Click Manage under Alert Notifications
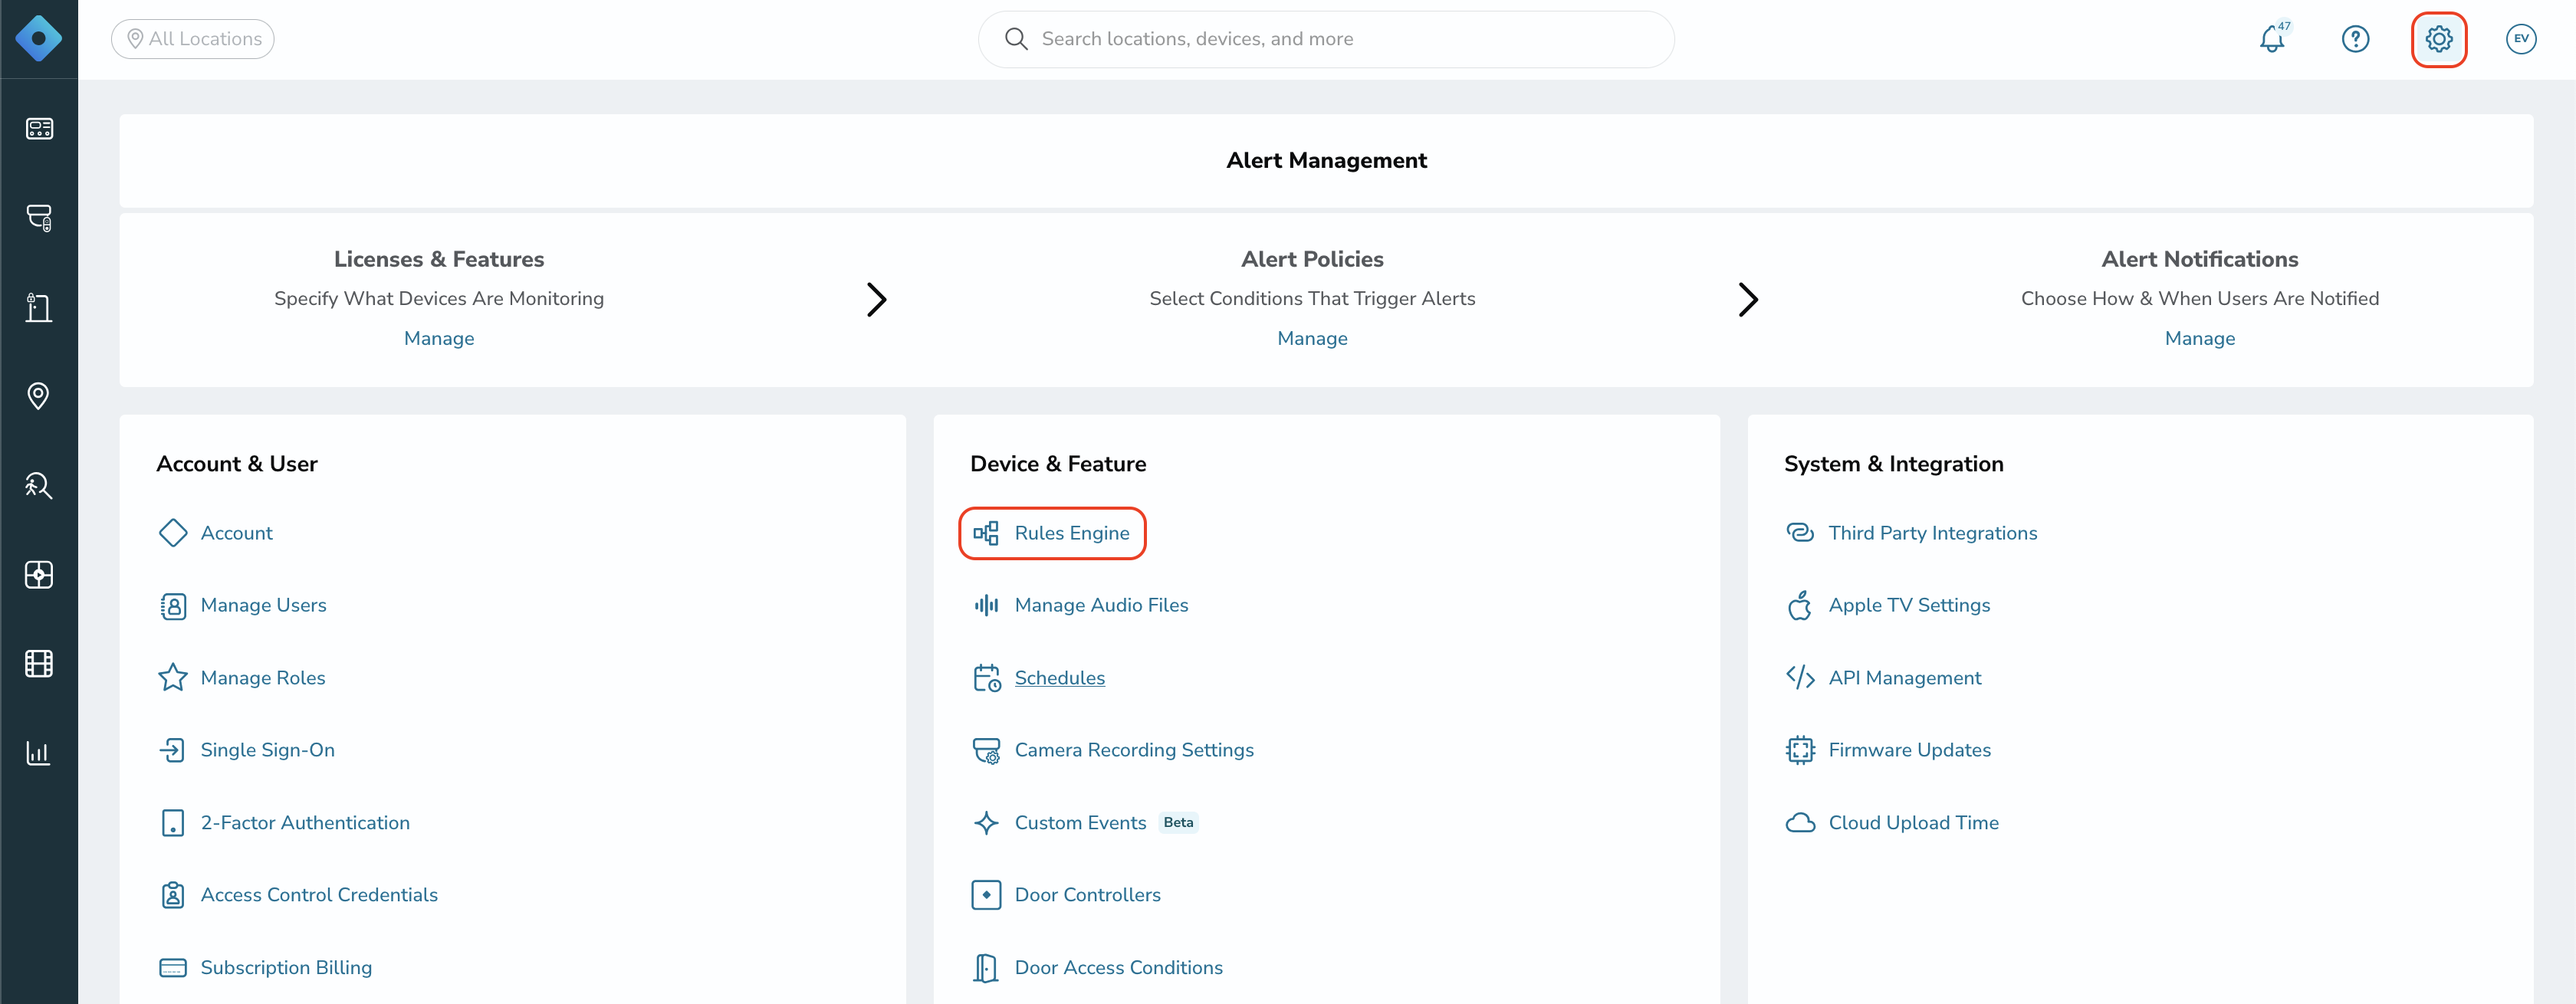 [x=2199, y=338]
